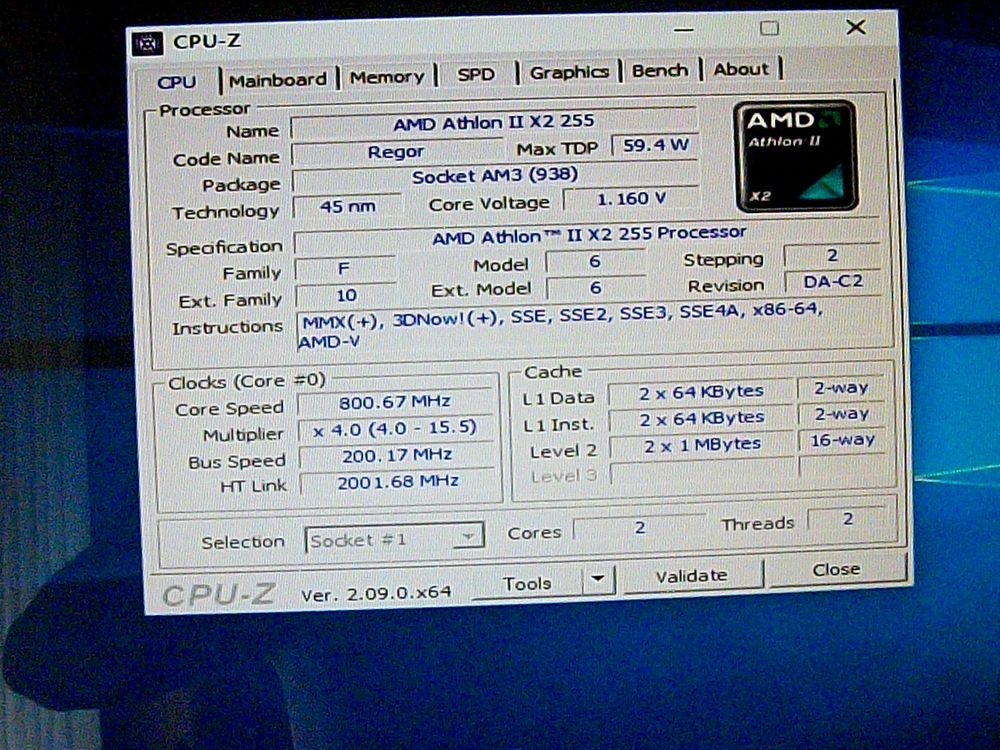Click the Family value F
The height and width of the screenshot is (750, 1000).
point(344,269)
